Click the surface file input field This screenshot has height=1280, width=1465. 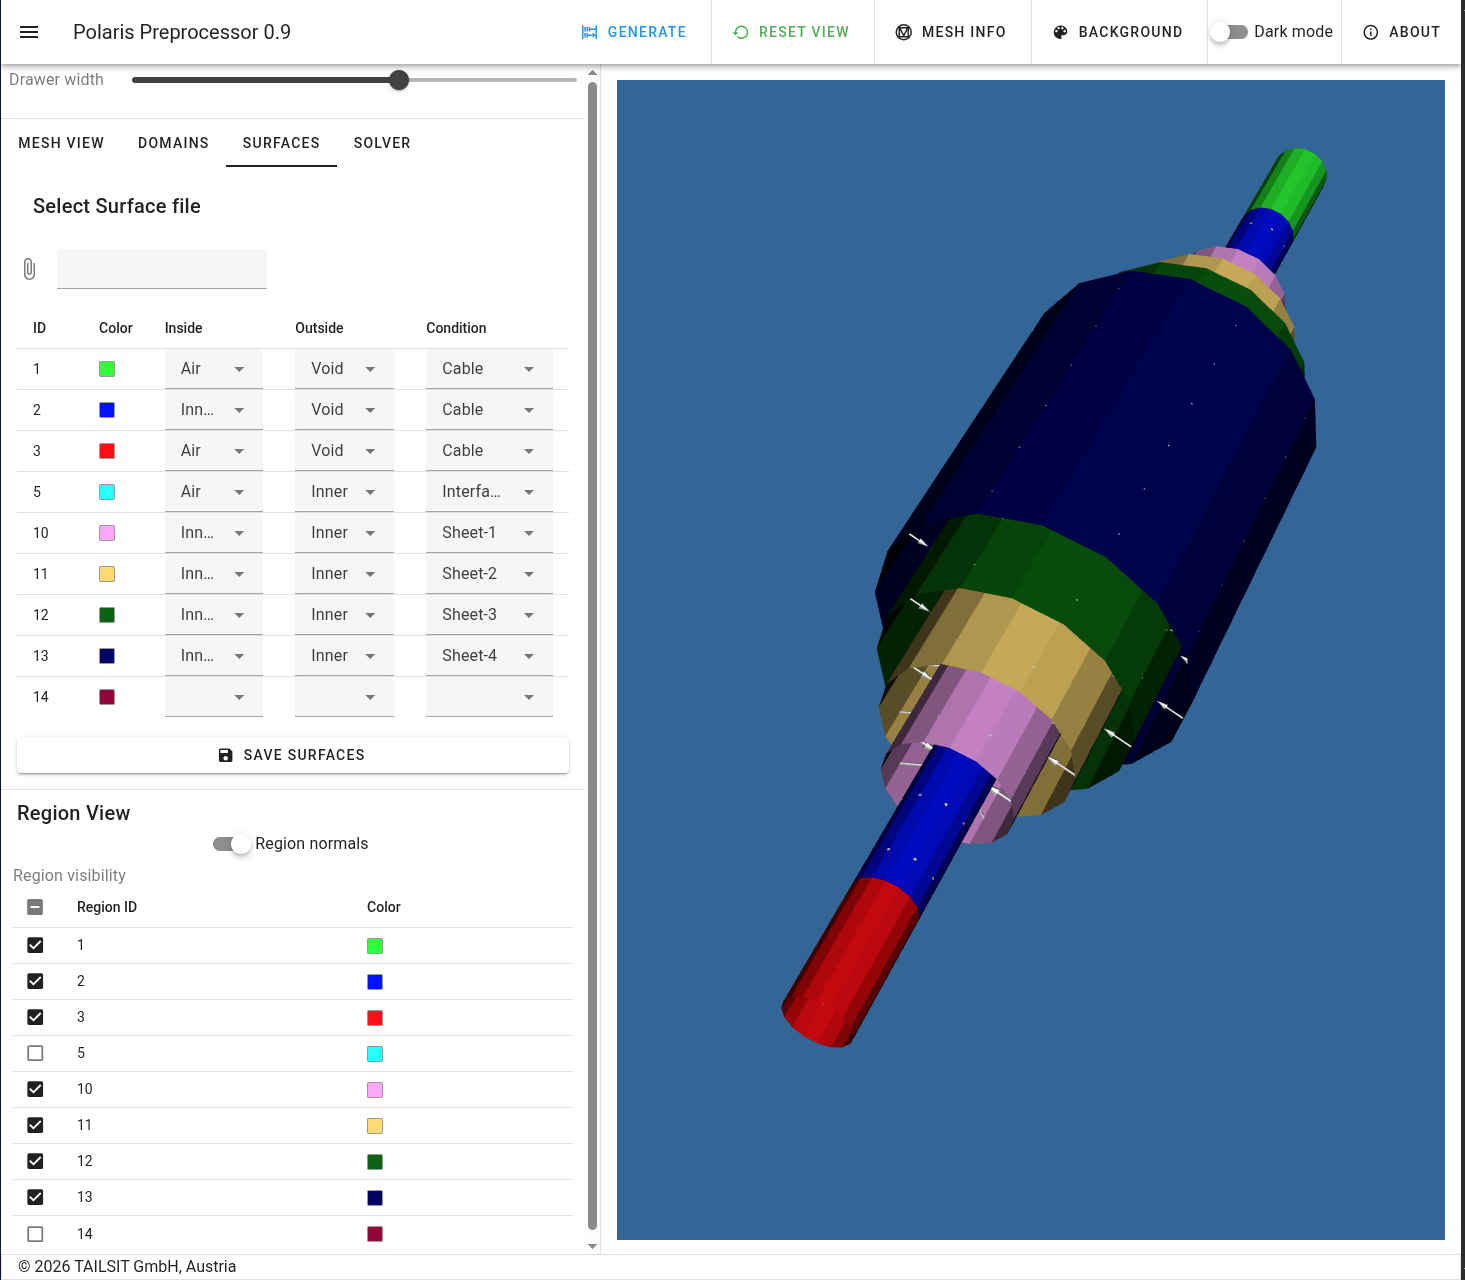click(x=162, y=269)
